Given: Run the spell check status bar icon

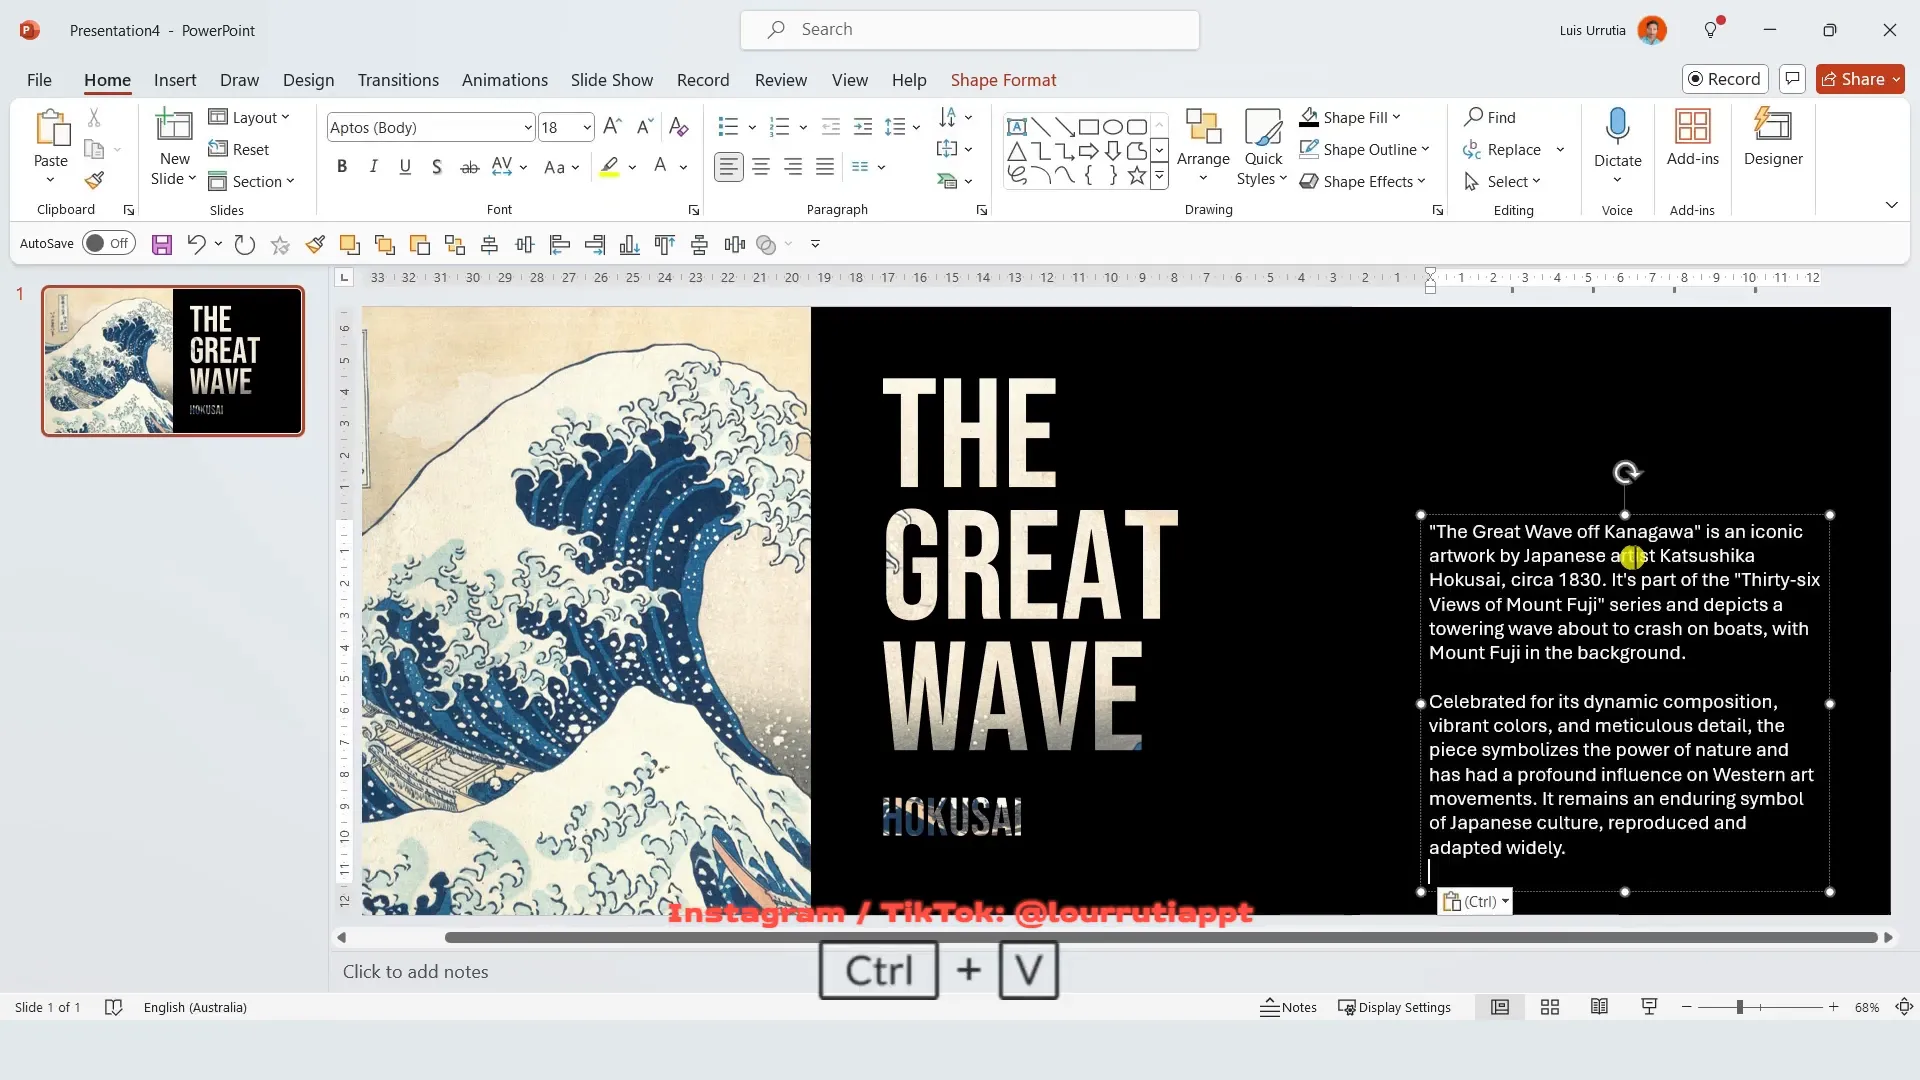Looking at the screenshot, I should 114,1007.
